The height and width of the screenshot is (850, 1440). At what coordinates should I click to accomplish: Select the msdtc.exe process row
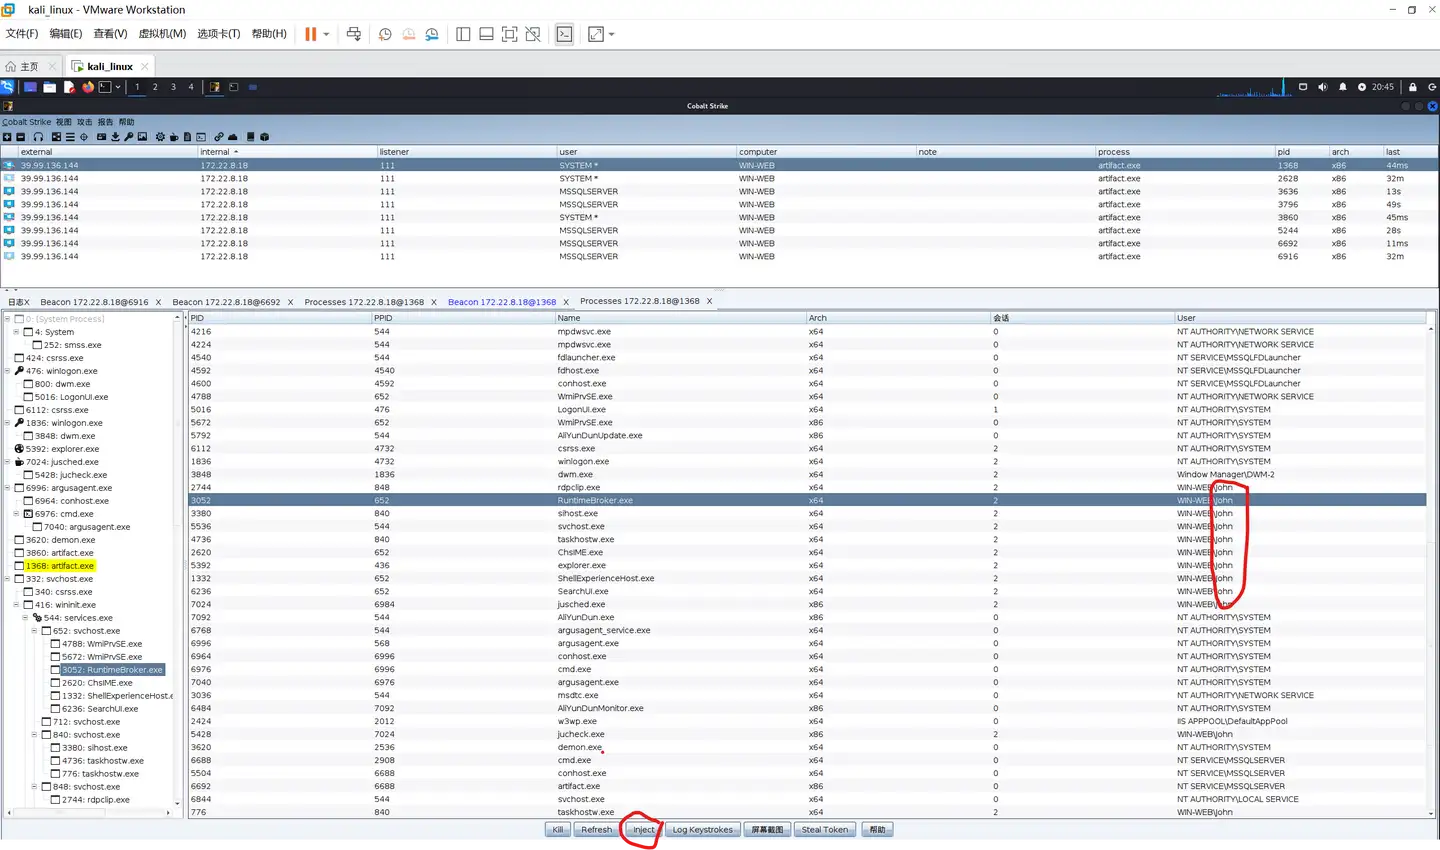point(808,696)
